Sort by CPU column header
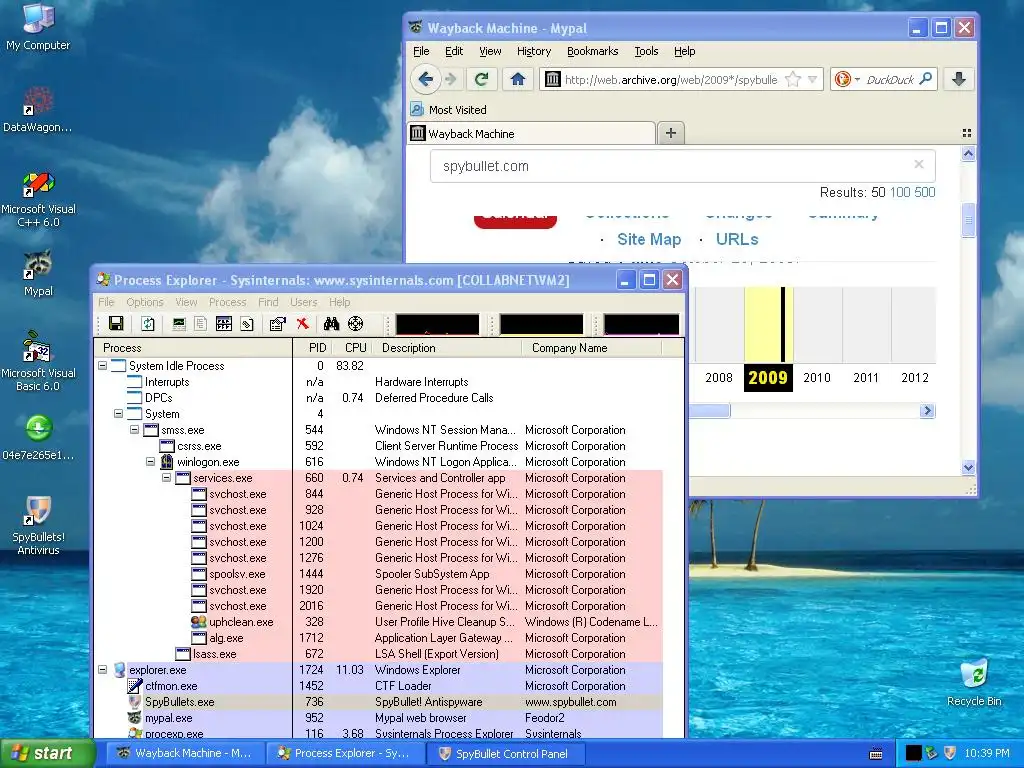The image size is (1024, 768). click(355, 348)
